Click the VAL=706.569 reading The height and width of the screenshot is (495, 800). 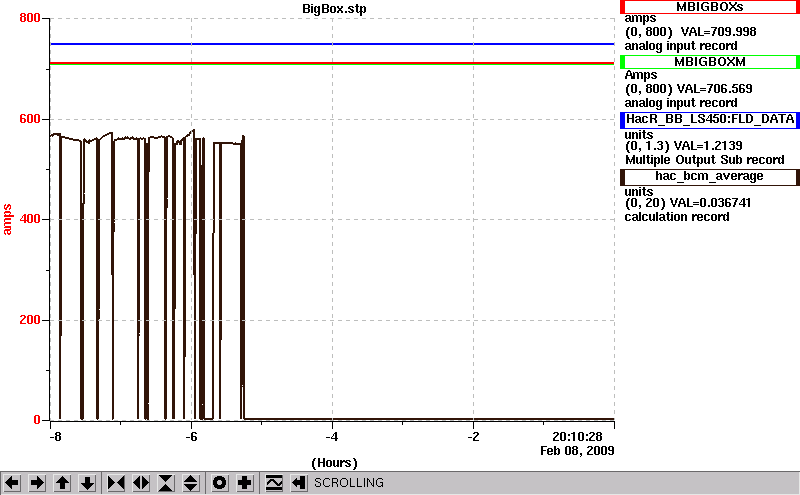click(x=714, y=89)
